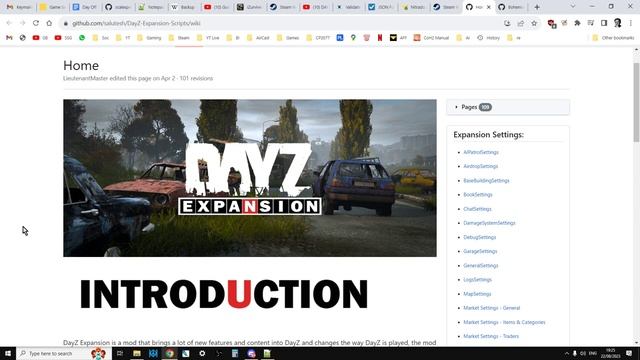Open the AIPatrolSettings wiki link
Image resolution: width=640 pixels, height=360 pixels.
coord(481,152)
